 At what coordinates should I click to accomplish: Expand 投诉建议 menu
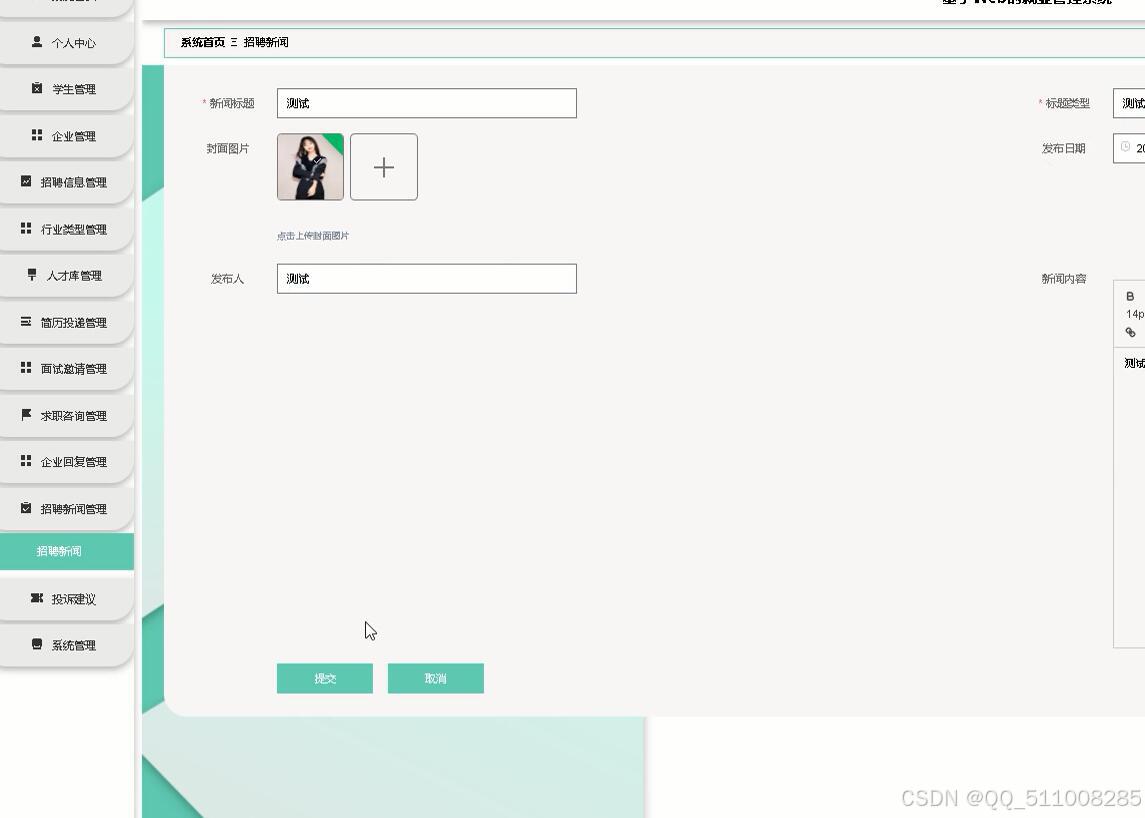66,599
